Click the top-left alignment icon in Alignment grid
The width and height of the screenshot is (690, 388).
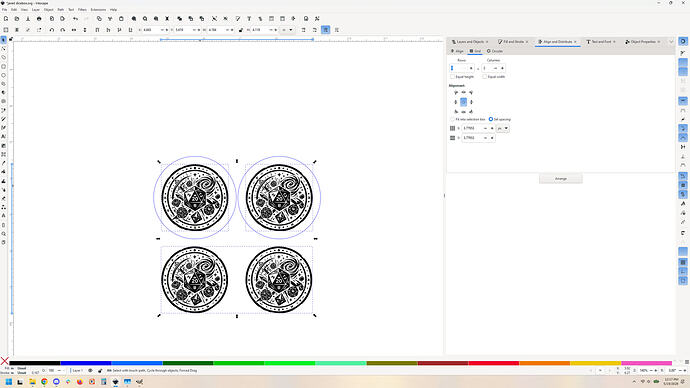click(x=456, y=92)
